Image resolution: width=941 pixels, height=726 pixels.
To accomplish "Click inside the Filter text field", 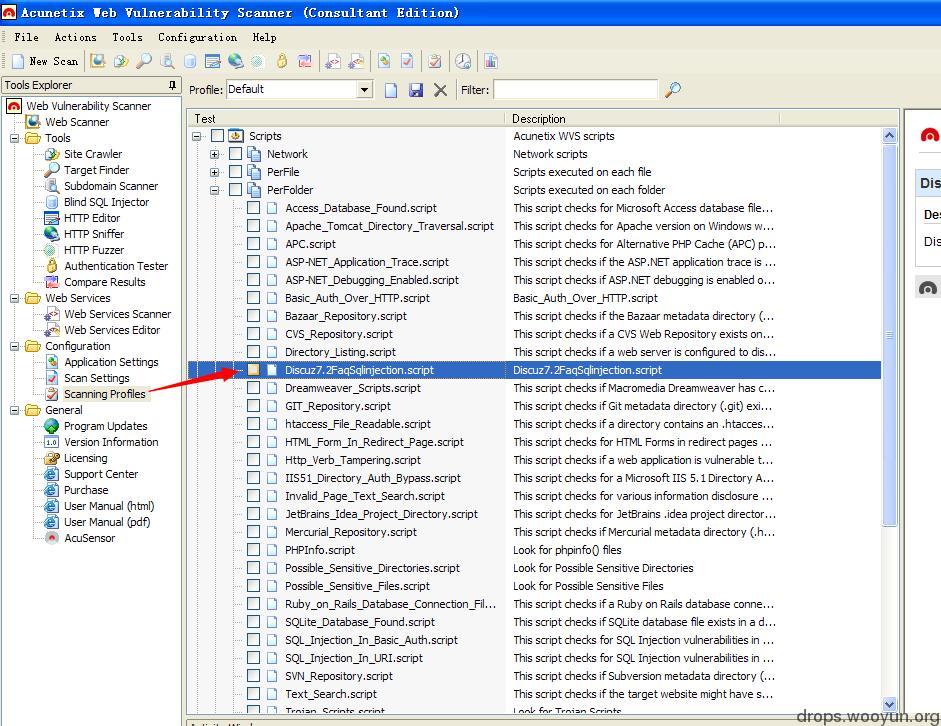I will (x=575, y=90).
